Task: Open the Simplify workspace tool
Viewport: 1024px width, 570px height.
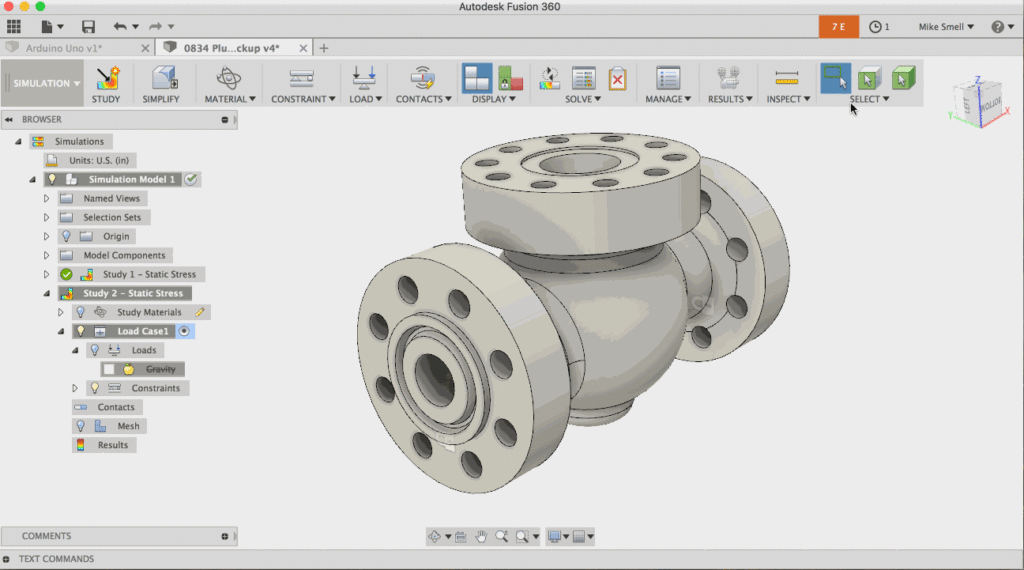Action: pos(161,79)
